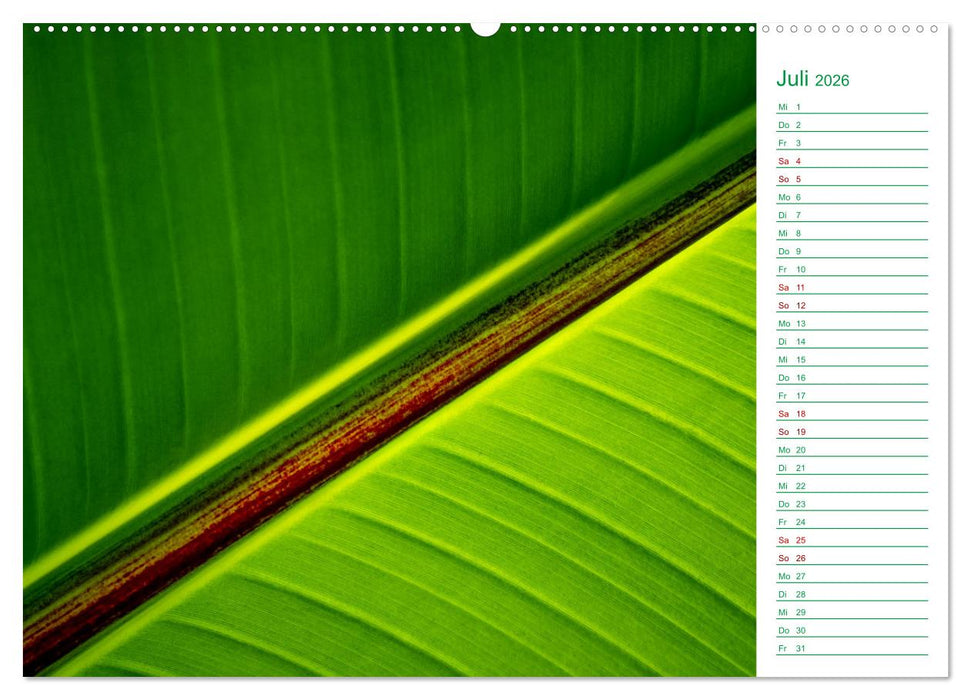Click the hanging hole at the top
Screen dimensions: 971x700
pyautogui.click(x=485, y=29)
